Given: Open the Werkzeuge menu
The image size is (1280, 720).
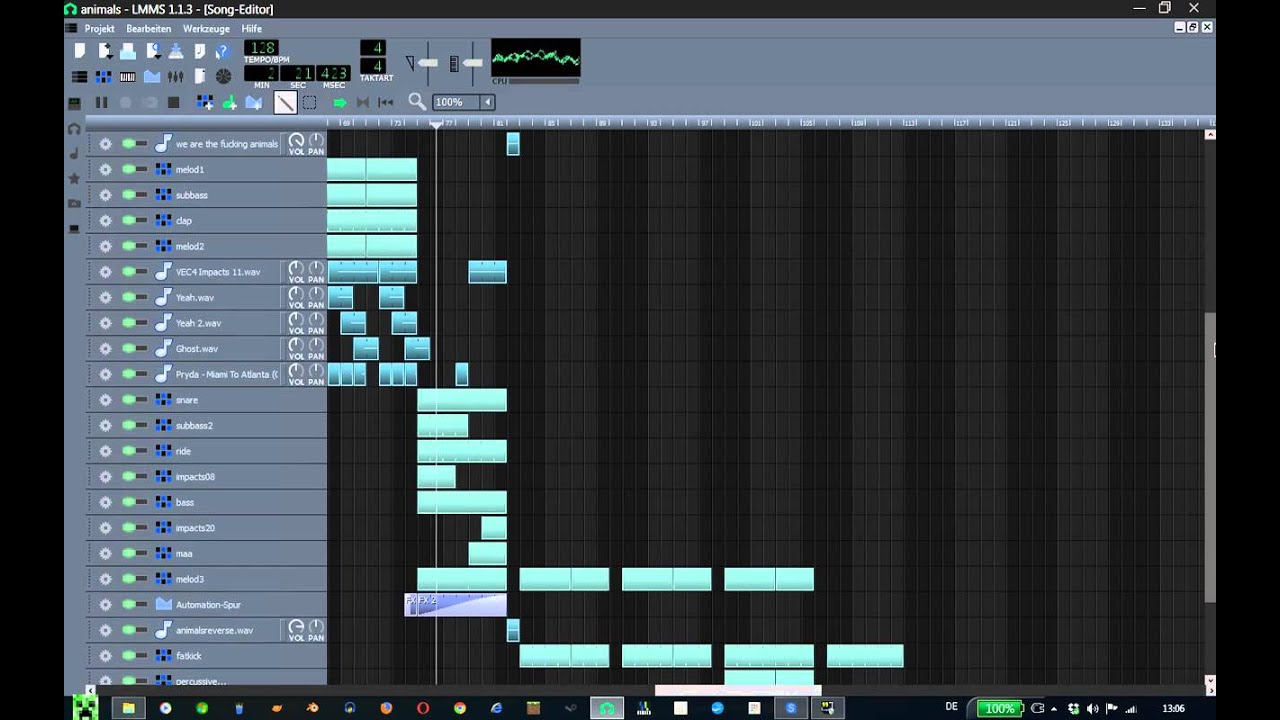Looking at the screenshot, I should (206, 29).
